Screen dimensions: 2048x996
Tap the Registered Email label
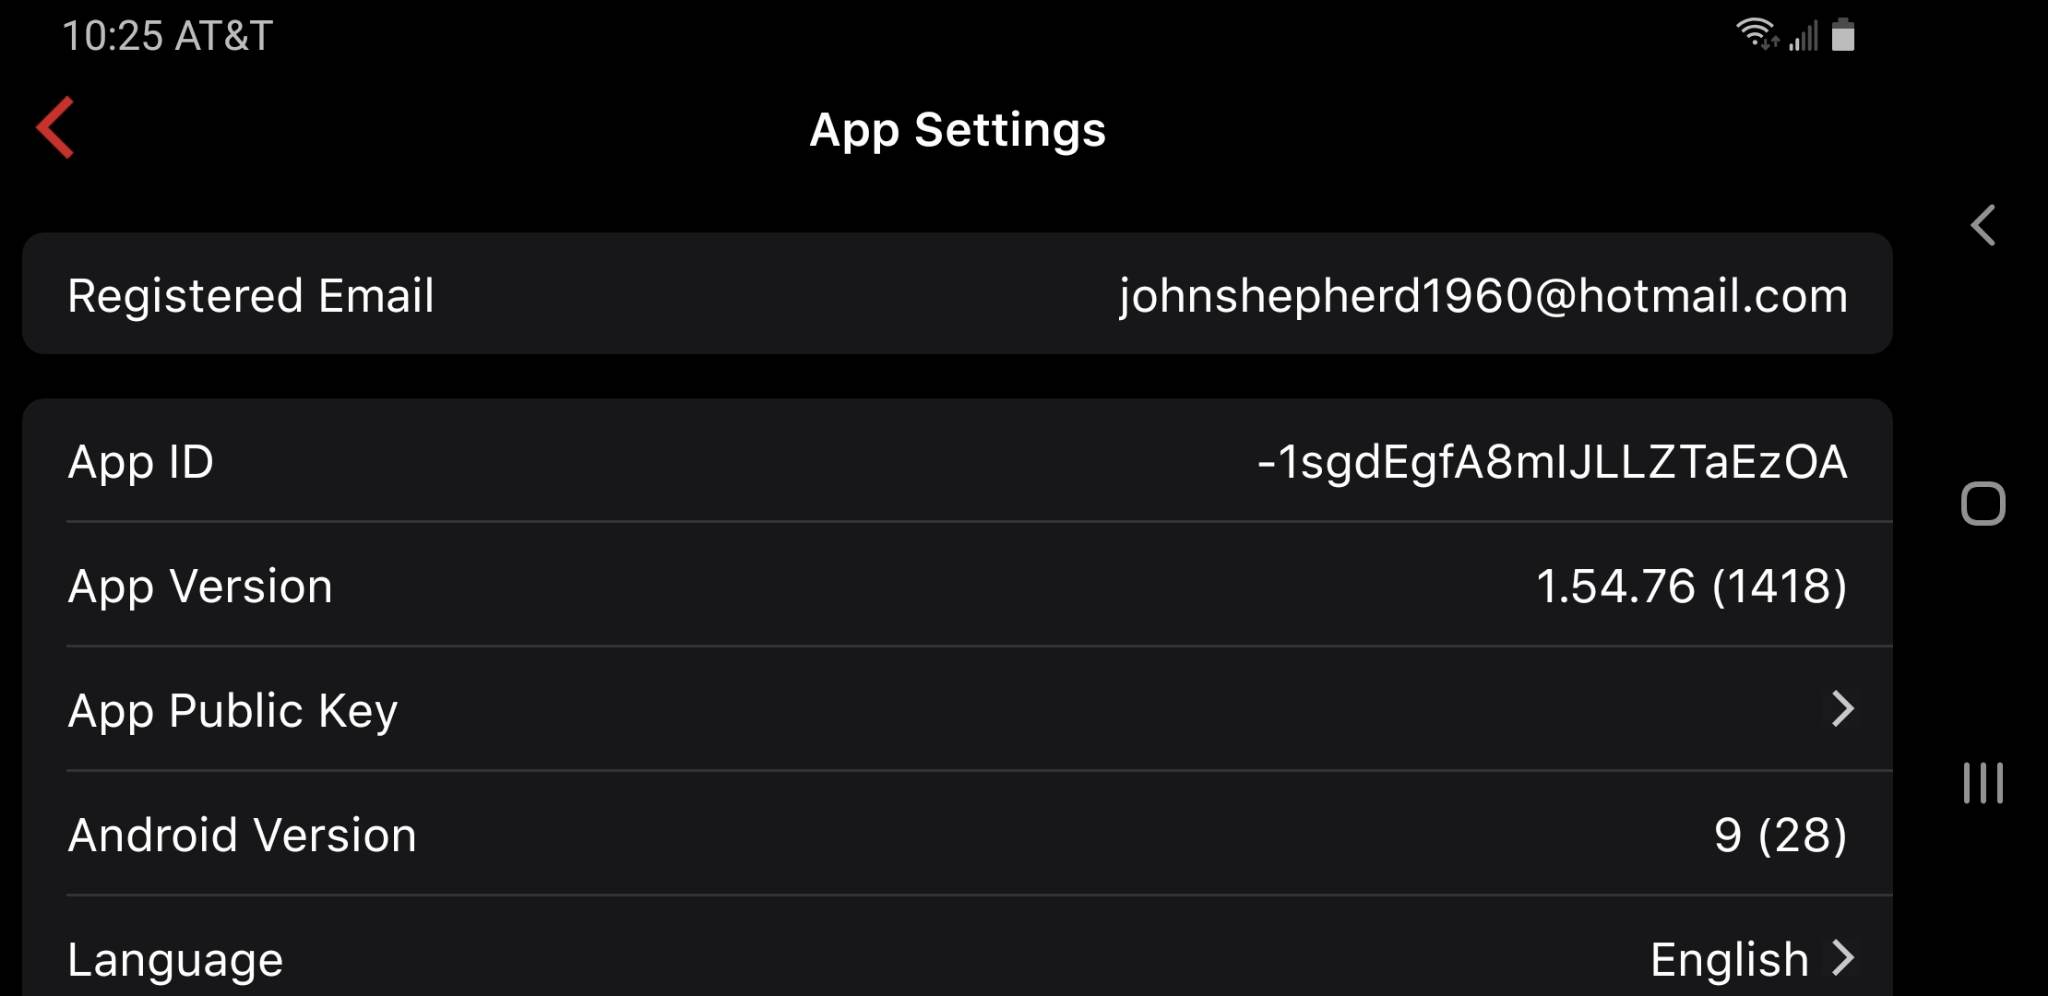tap(251, 296)
